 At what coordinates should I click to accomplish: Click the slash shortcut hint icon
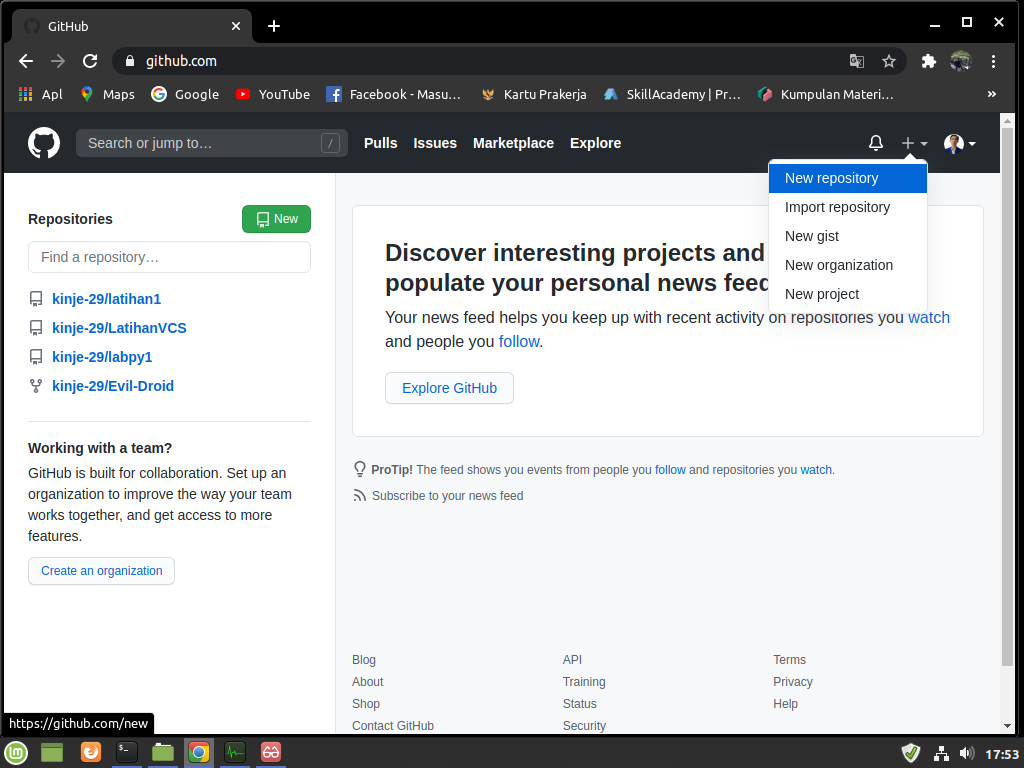point(330,143)
